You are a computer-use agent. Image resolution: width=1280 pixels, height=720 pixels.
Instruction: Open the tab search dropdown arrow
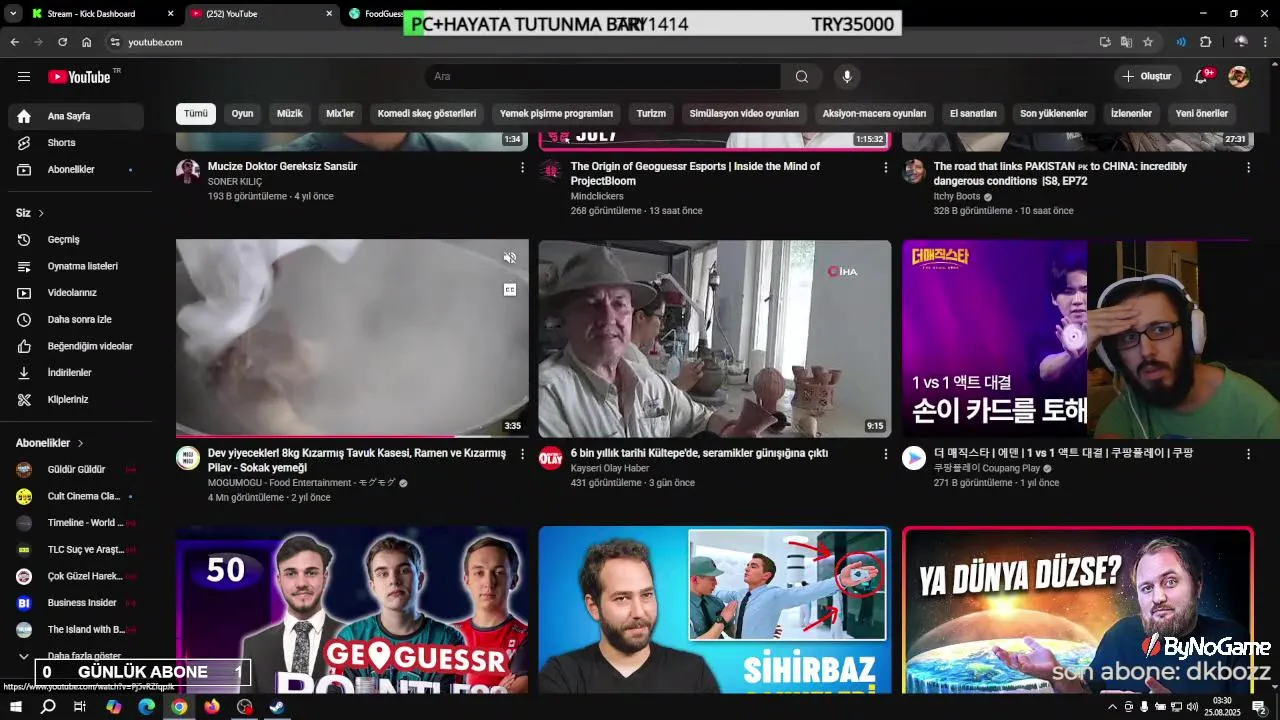[x=13, y=14]
